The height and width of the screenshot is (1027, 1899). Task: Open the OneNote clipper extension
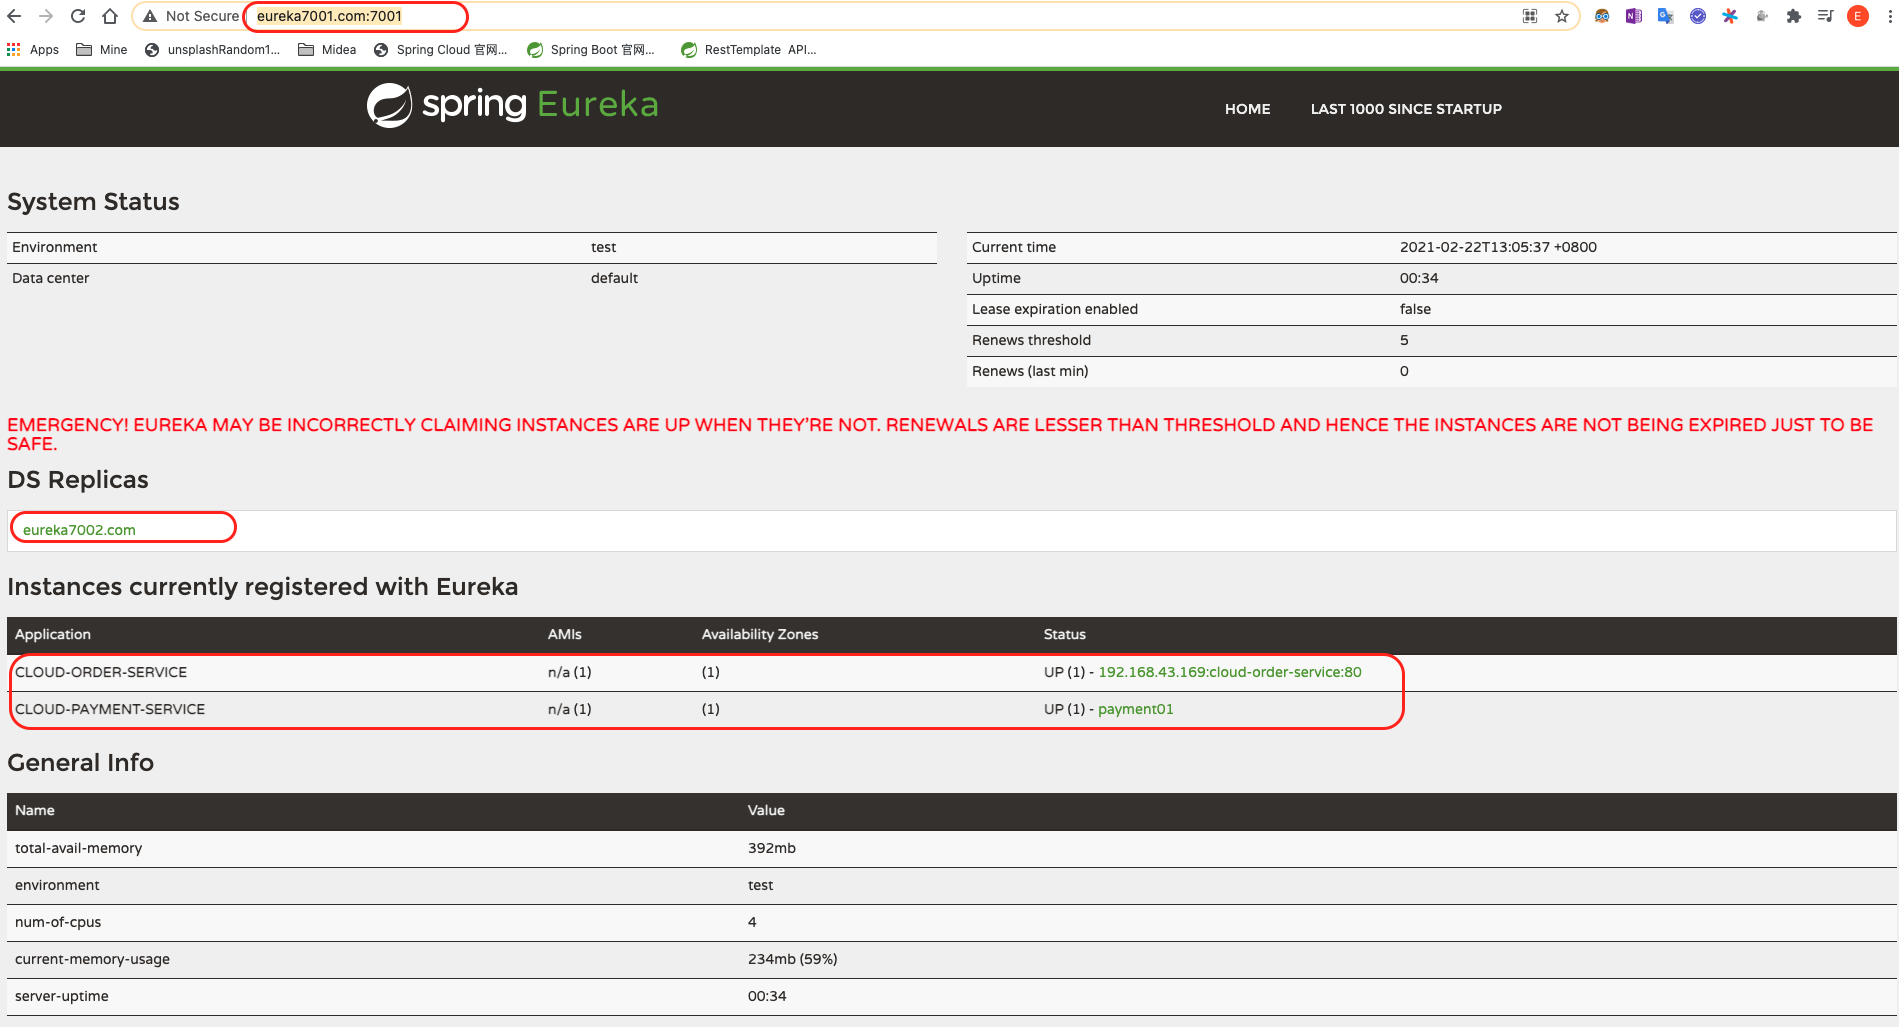tap(1634, 16)
